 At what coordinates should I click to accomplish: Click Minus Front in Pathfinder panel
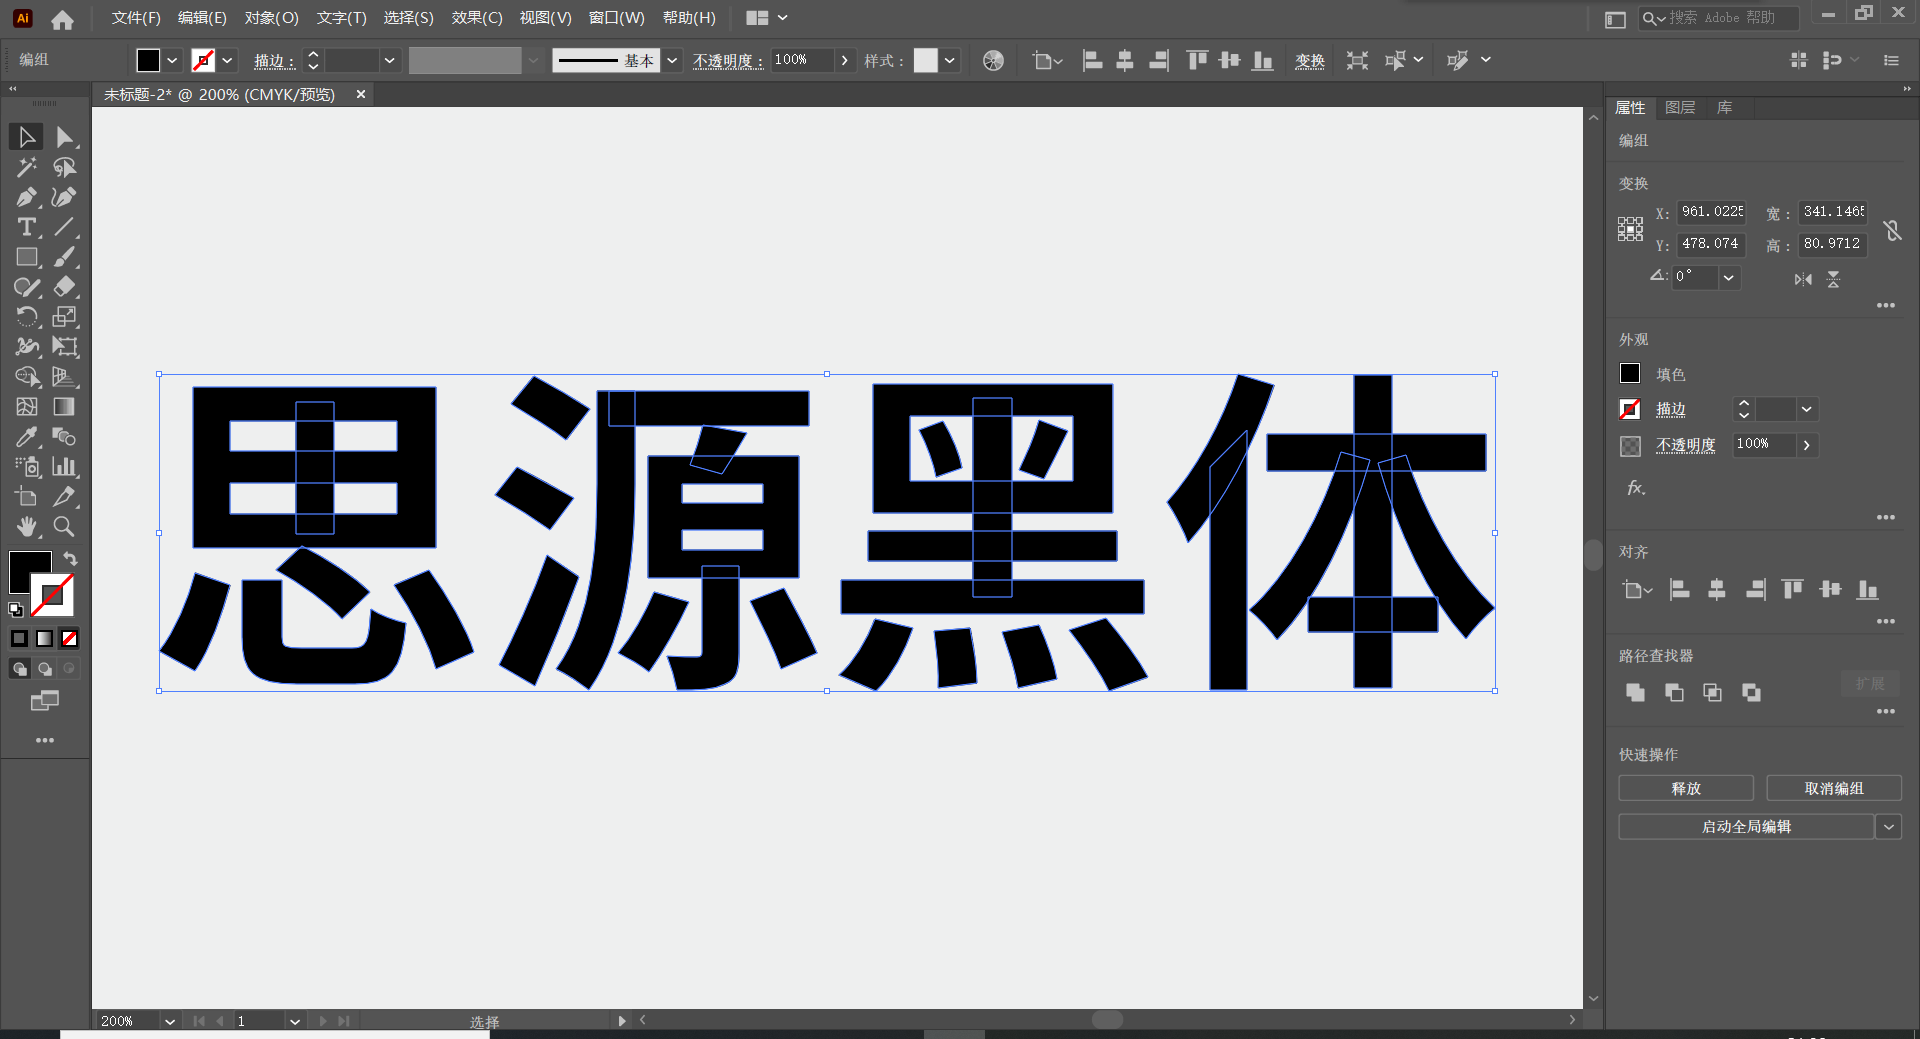[x=1674, y=692]
